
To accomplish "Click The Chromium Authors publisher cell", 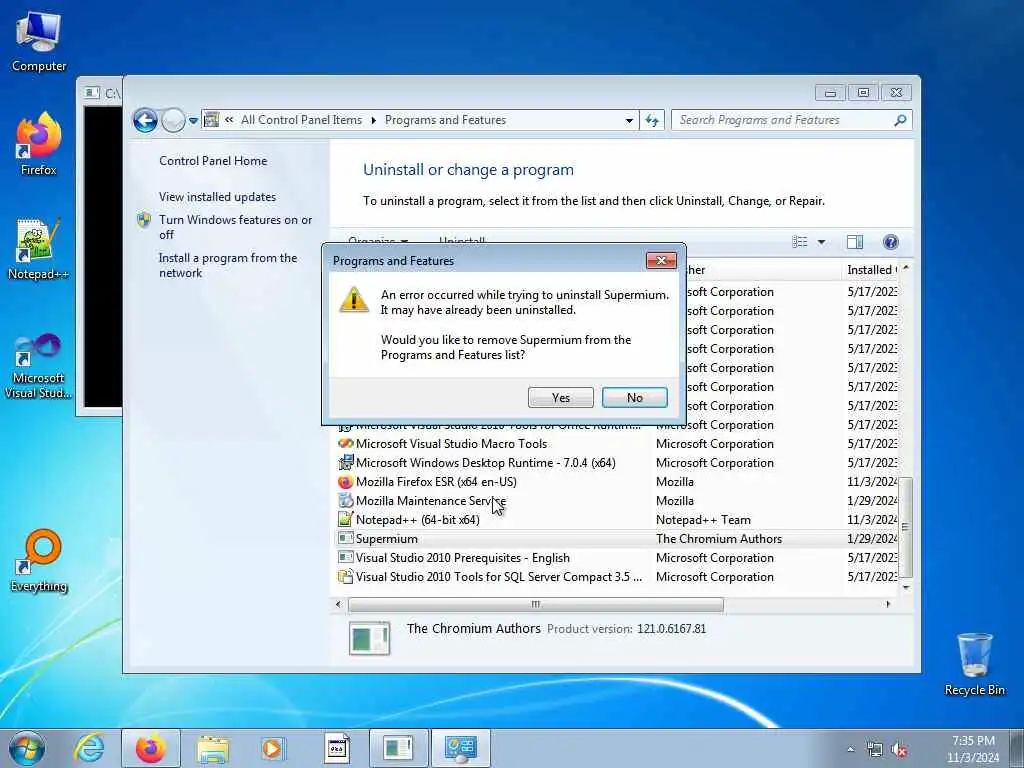I will (718, 539).
